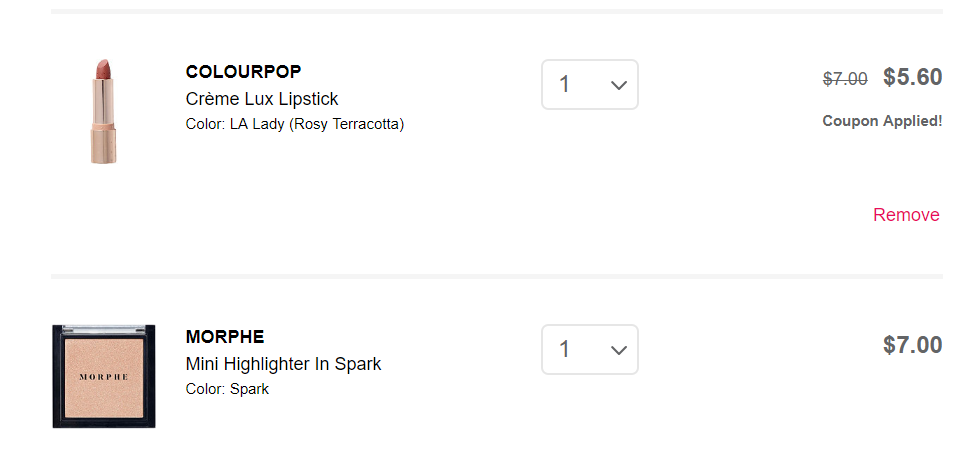Open the Crème Lux Lipstick quantity dropdown
Screen dimensions: 971x468
click(x=590, y=85)
